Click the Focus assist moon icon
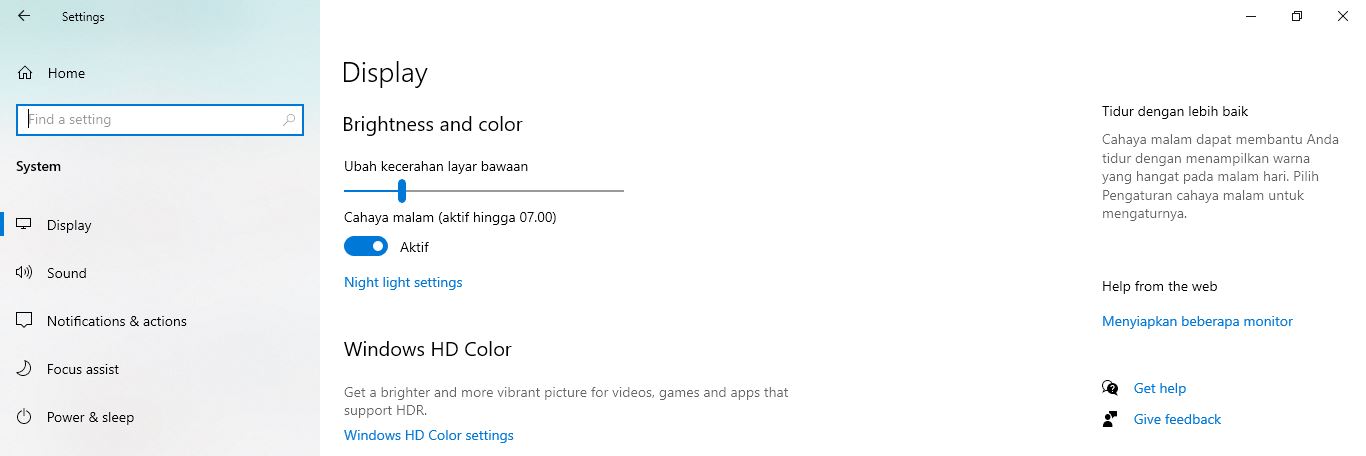Image resolution: width=1366 pixels, height=456 pixels. 25,369
